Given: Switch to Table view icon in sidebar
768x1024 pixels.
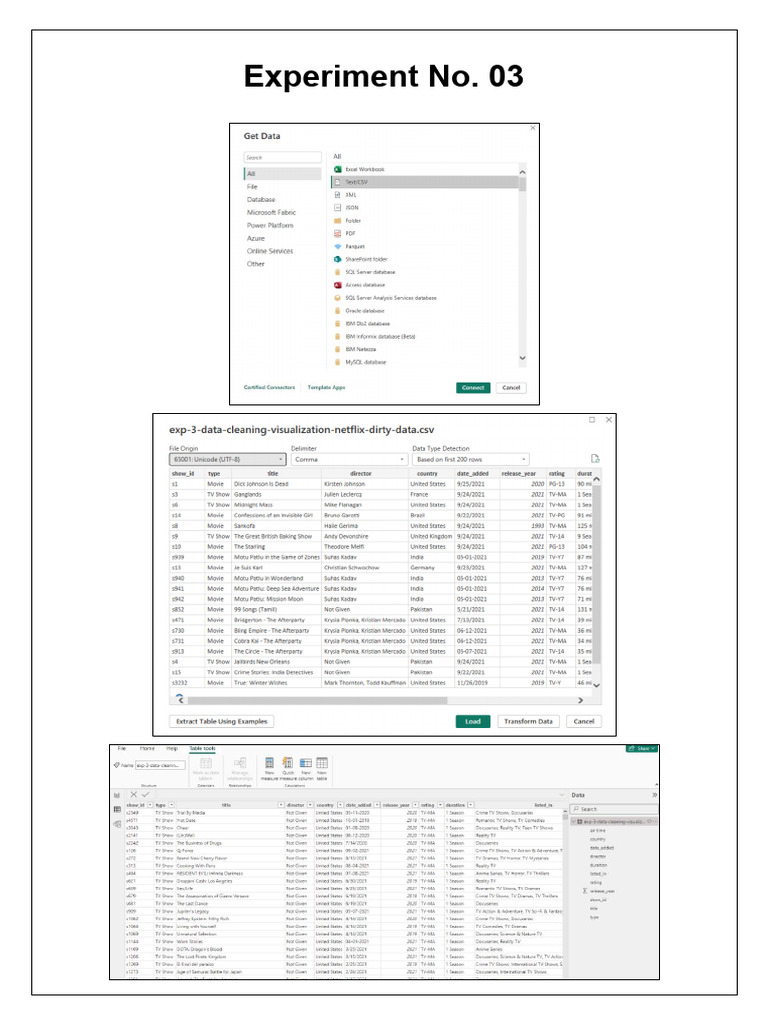Looking at the screenshot, I should [117, 809].
